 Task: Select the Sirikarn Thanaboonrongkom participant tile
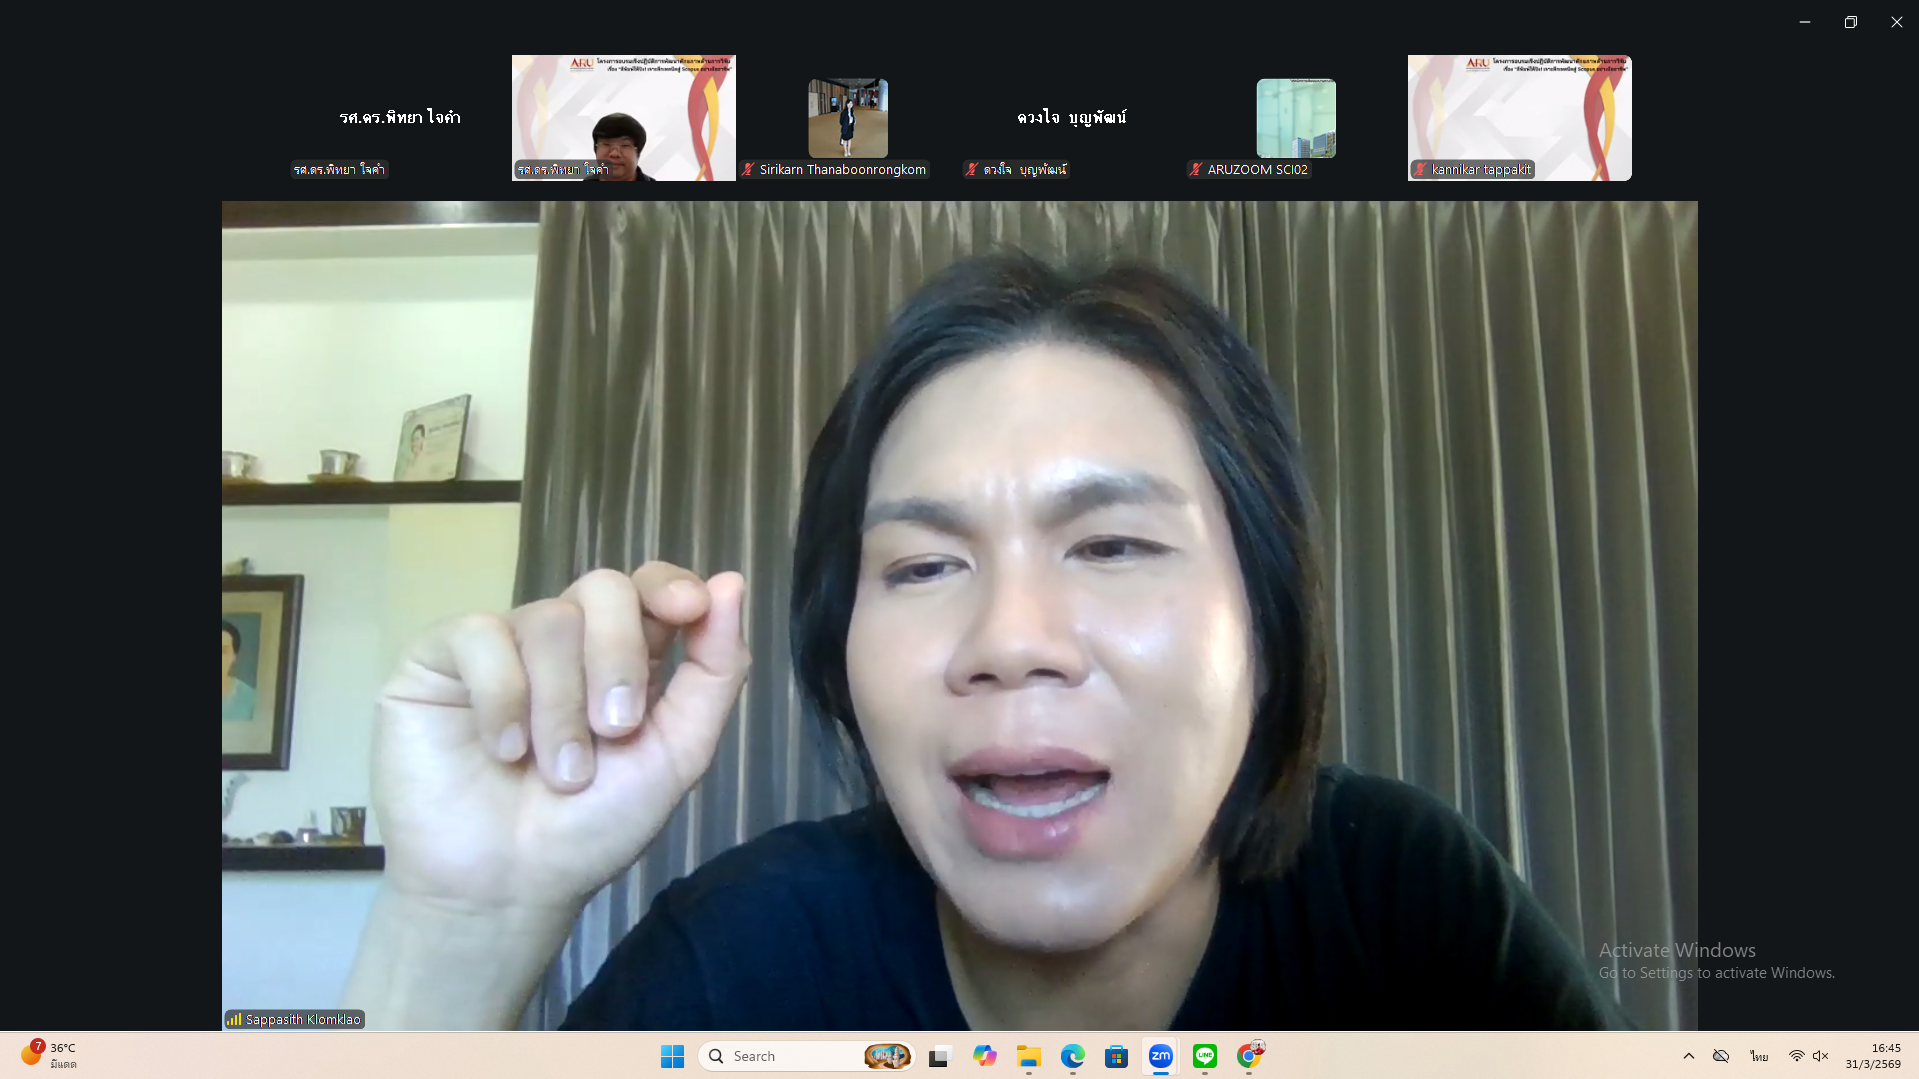click(x=847, y=118)
